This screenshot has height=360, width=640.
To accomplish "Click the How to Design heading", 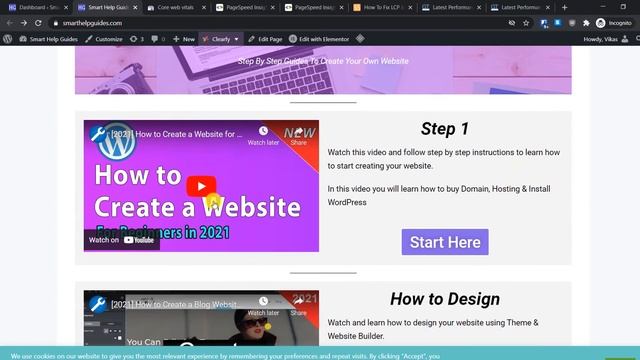I will (x=445, y=299).
